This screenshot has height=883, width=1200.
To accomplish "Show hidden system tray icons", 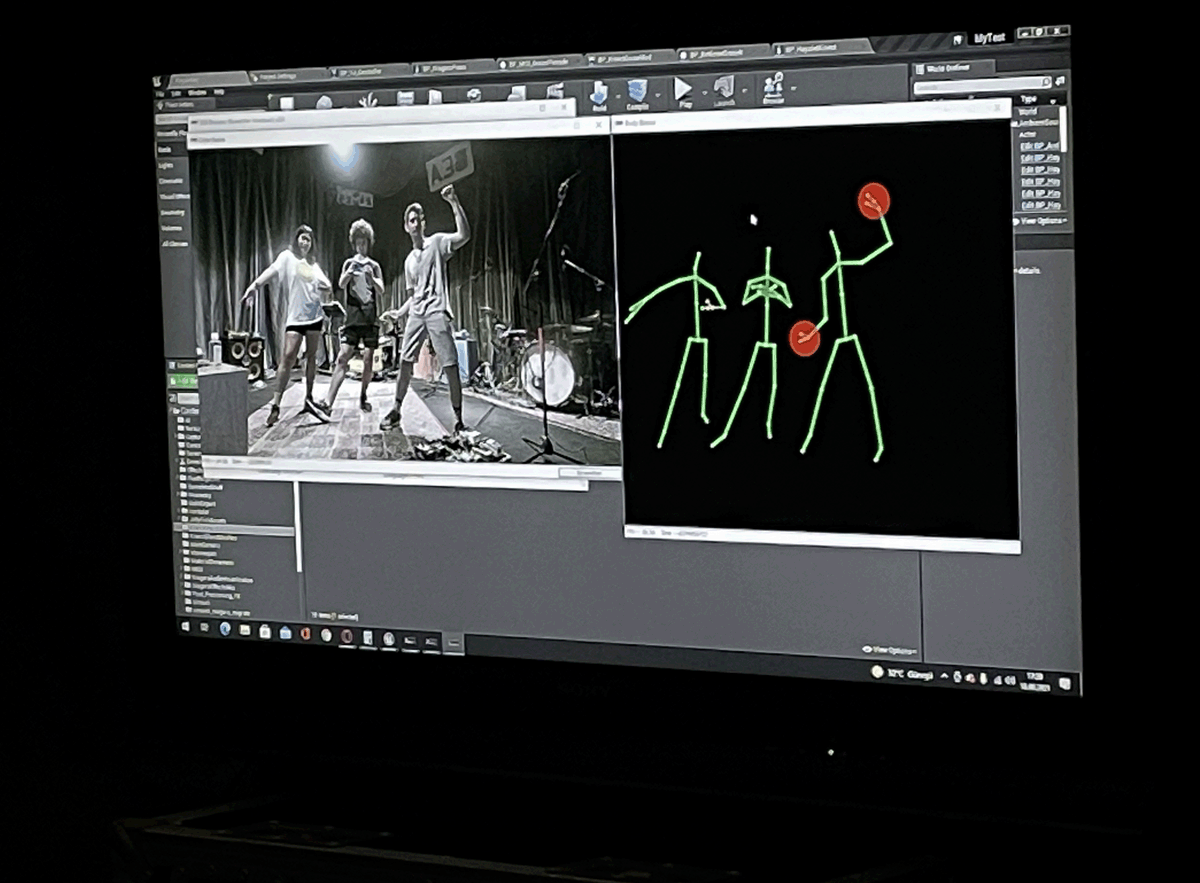I will [944, 676].
